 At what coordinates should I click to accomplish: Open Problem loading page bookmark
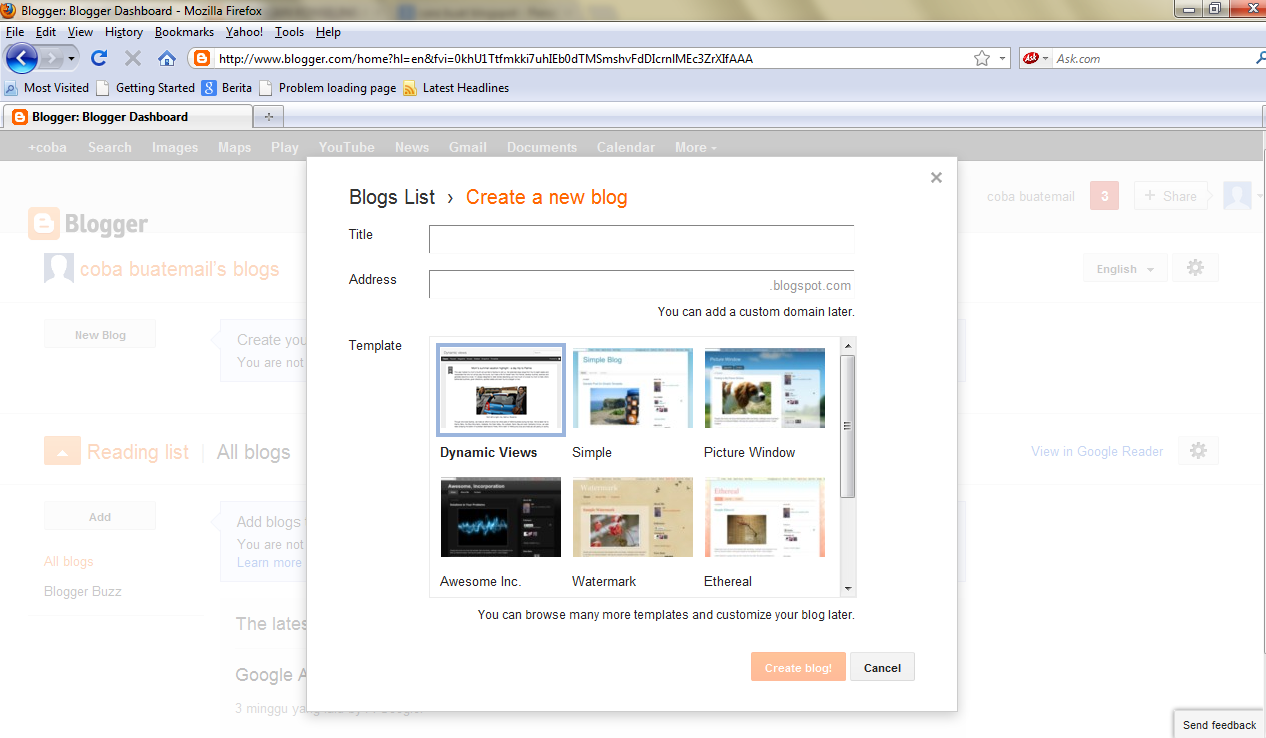328,88
